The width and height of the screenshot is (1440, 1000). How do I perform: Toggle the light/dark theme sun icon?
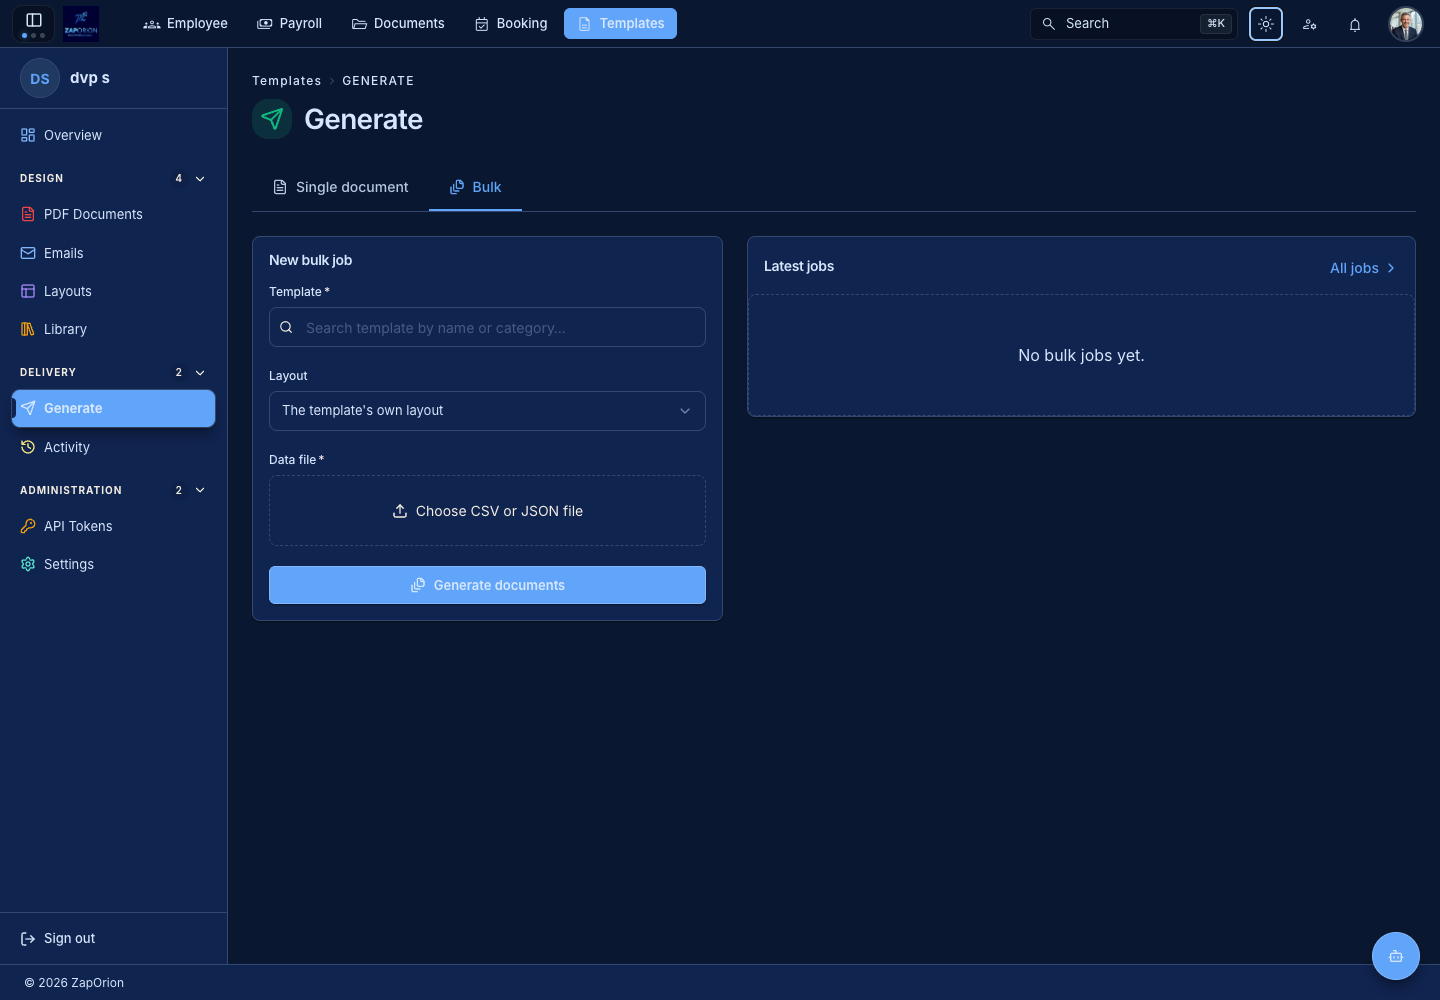click(x=1266, y=24)
